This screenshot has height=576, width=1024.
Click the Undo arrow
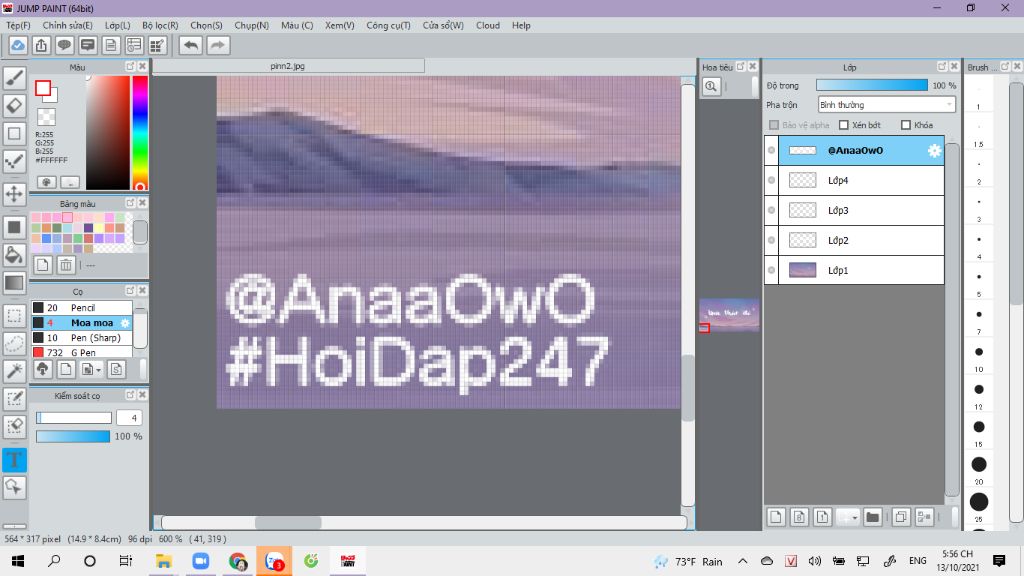191,45
